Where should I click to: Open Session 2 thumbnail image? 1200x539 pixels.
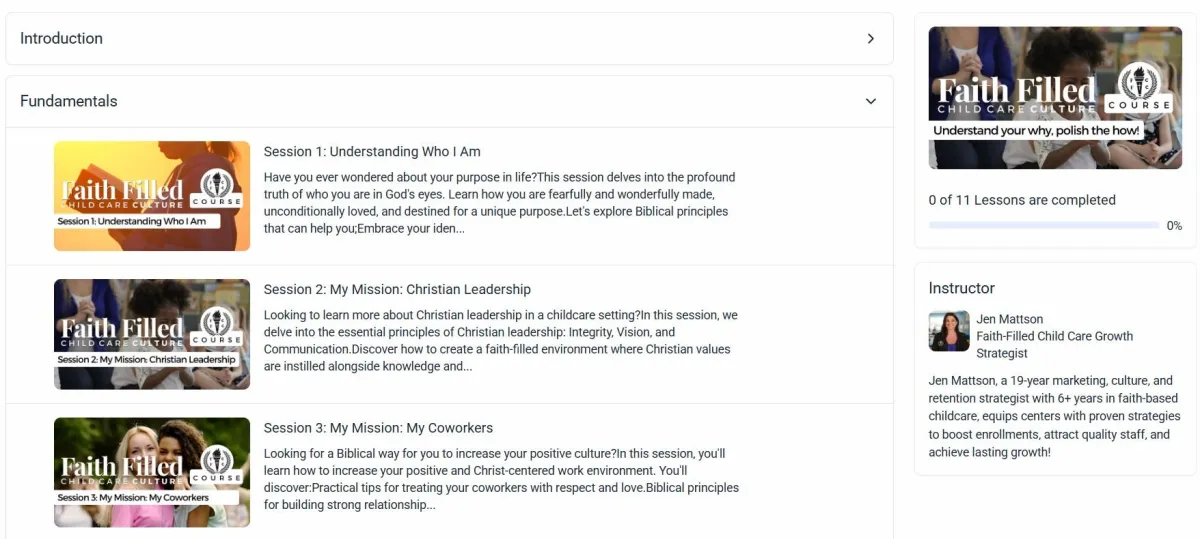click(152, 334)
